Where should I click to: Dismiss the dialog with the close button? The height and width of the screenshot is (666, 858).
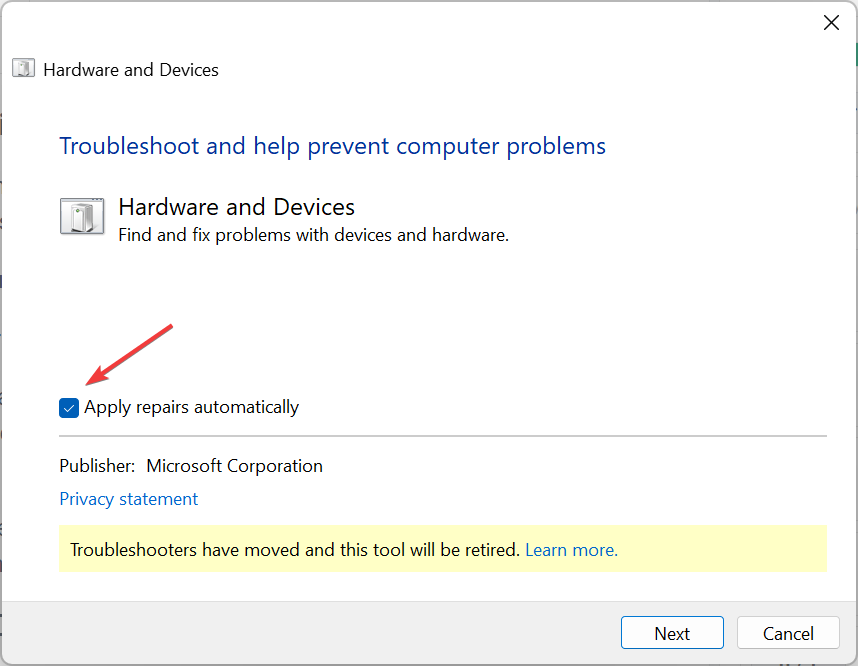click(831, 21)
